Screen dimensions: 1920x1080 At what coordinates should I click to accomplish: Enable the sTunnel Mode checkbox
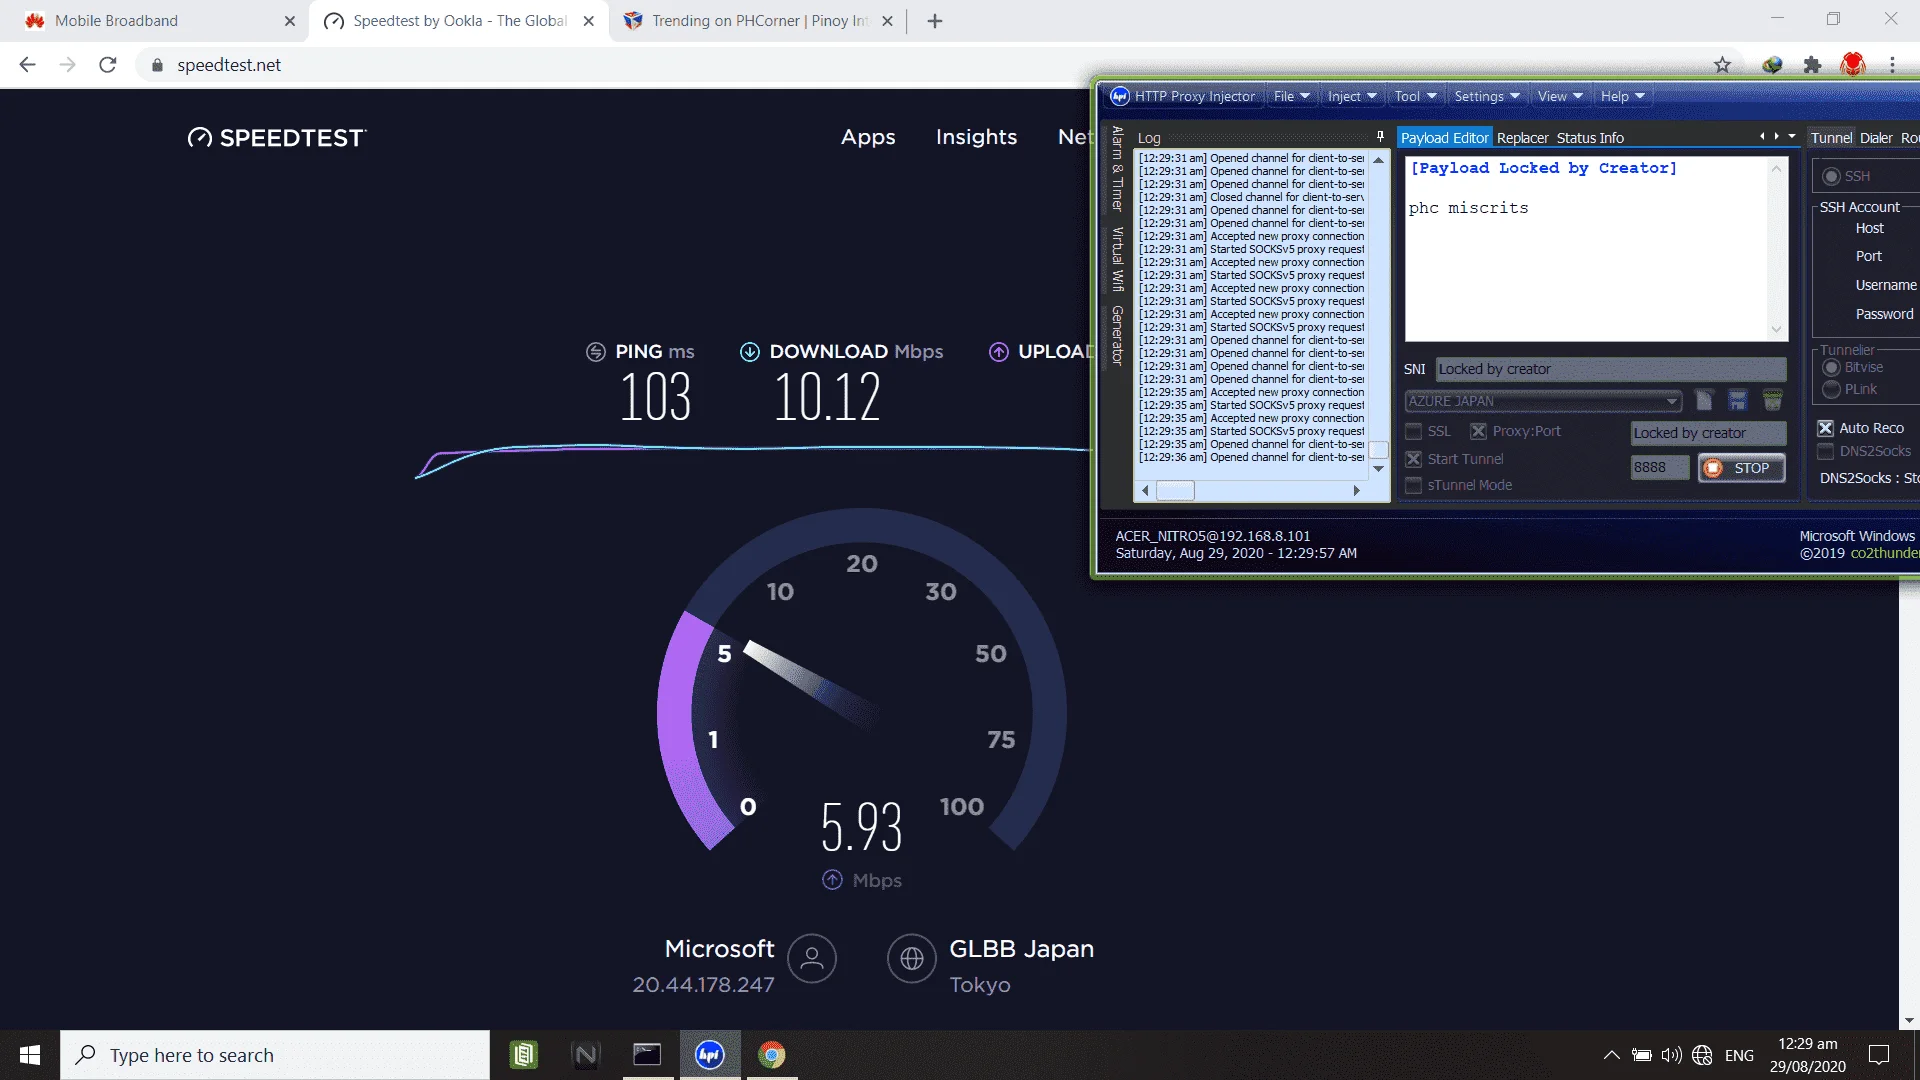point(1414,485)
